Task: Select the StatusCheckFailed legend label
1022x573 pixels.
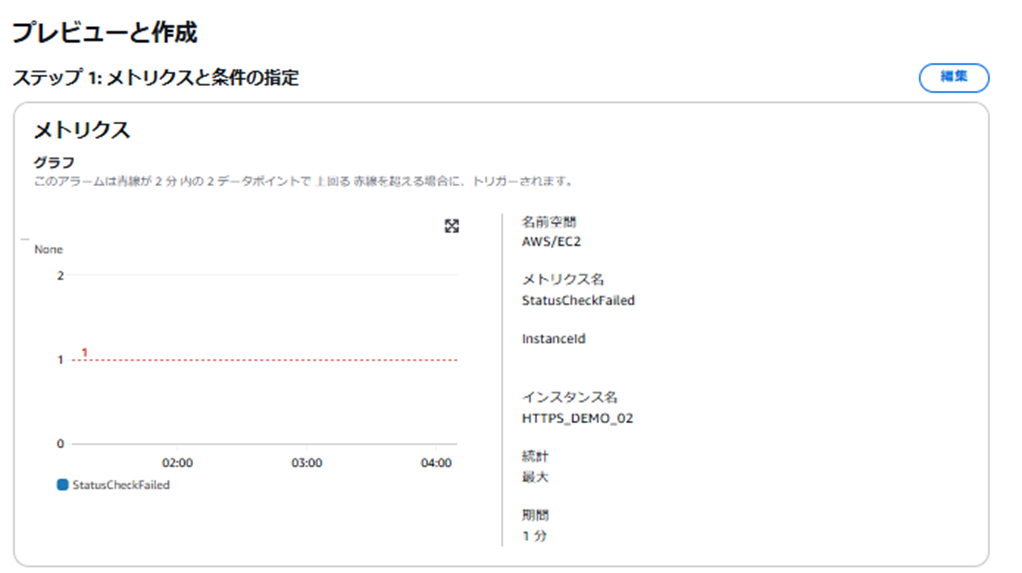Action: [x=121, y=484]
